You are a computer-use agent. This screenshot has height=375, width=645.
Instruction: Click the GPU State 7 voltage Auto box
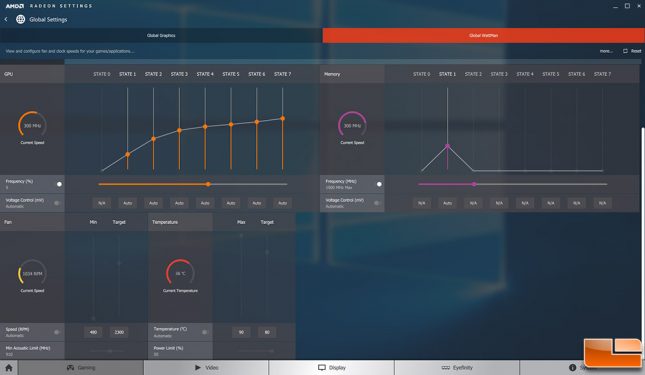[x=283, y=203]
